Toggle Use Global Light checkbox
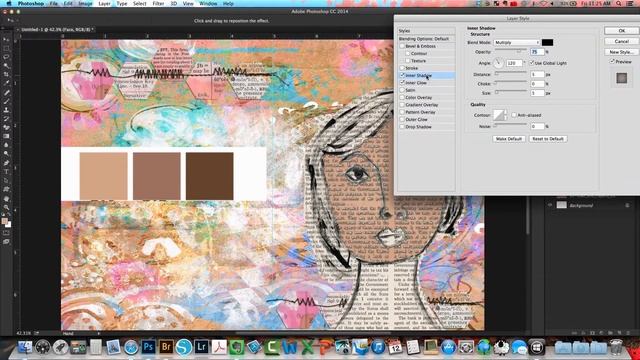The height and width of the screenshot is (360, 640). click(x=532, y=63)
